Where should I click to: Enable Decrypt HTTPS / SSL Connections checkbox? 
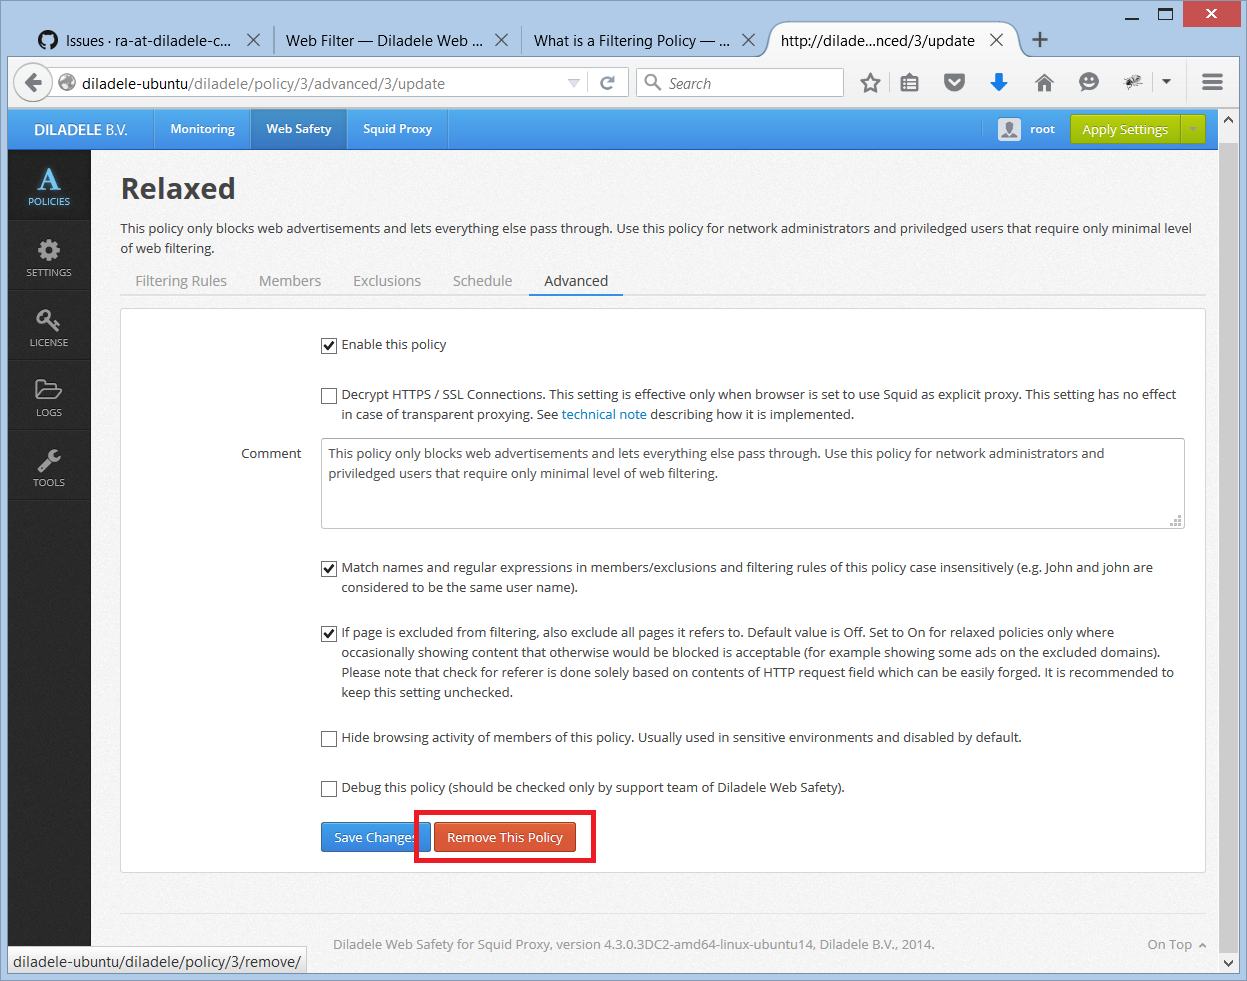pyautogui.click(x=328, y=396)
